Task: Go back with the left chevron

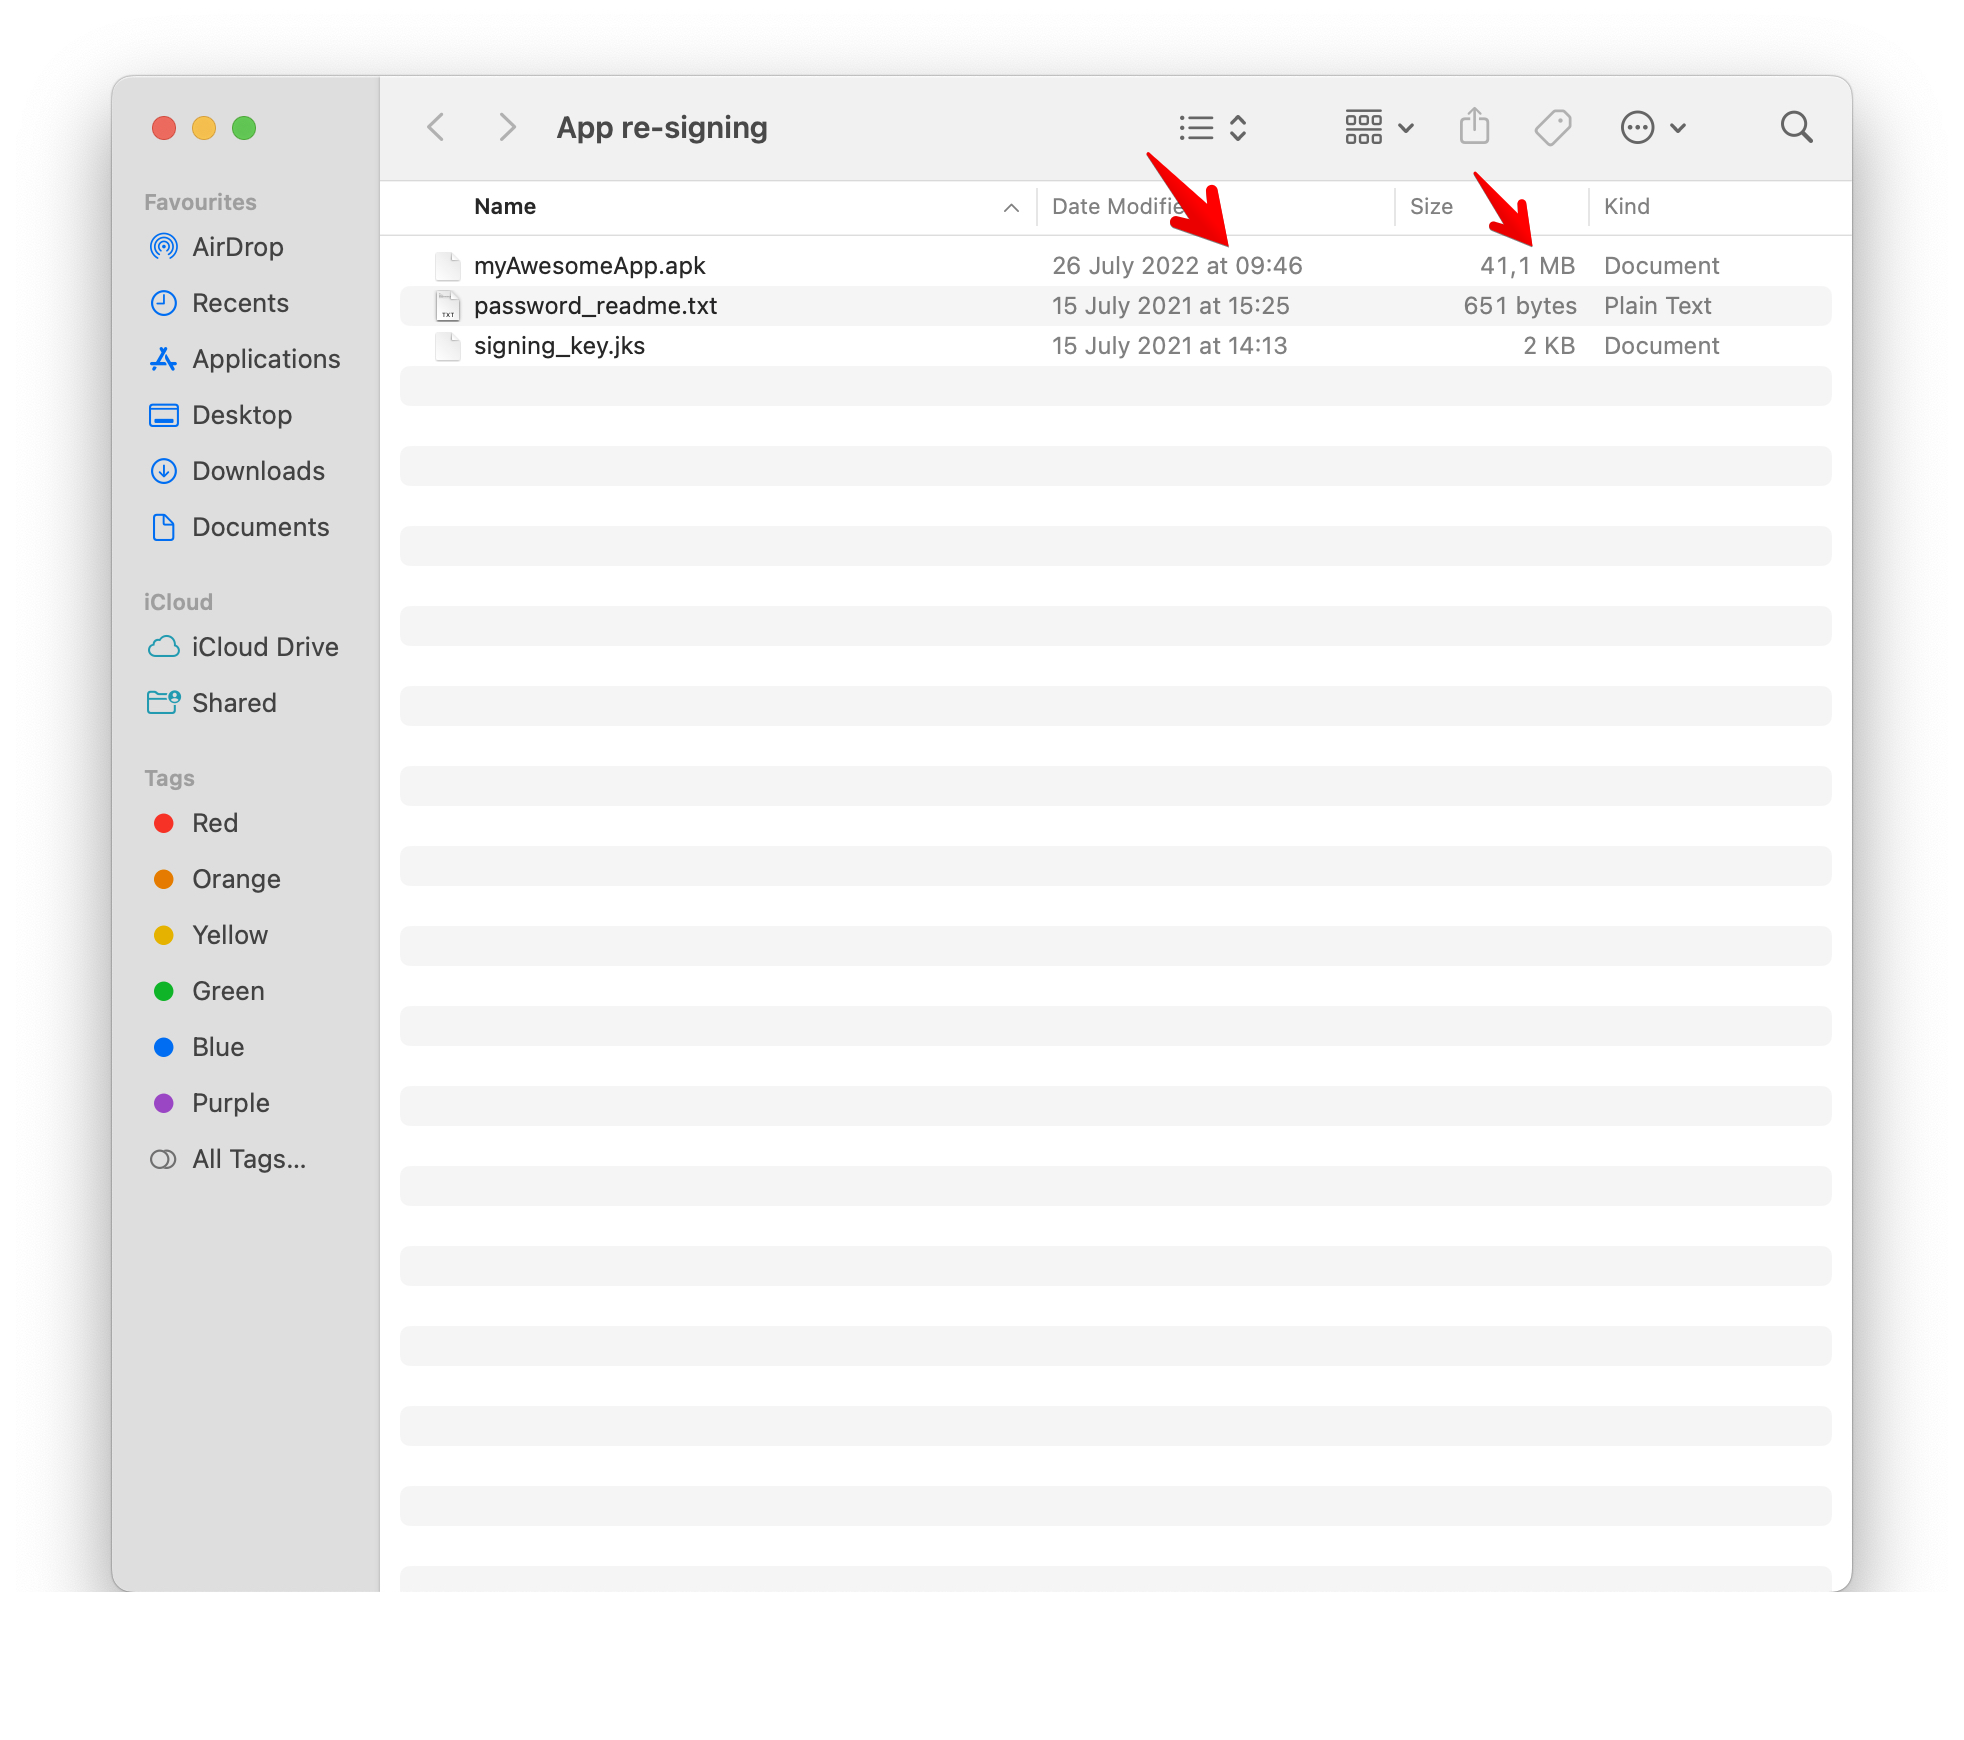Action: [436, 127]
